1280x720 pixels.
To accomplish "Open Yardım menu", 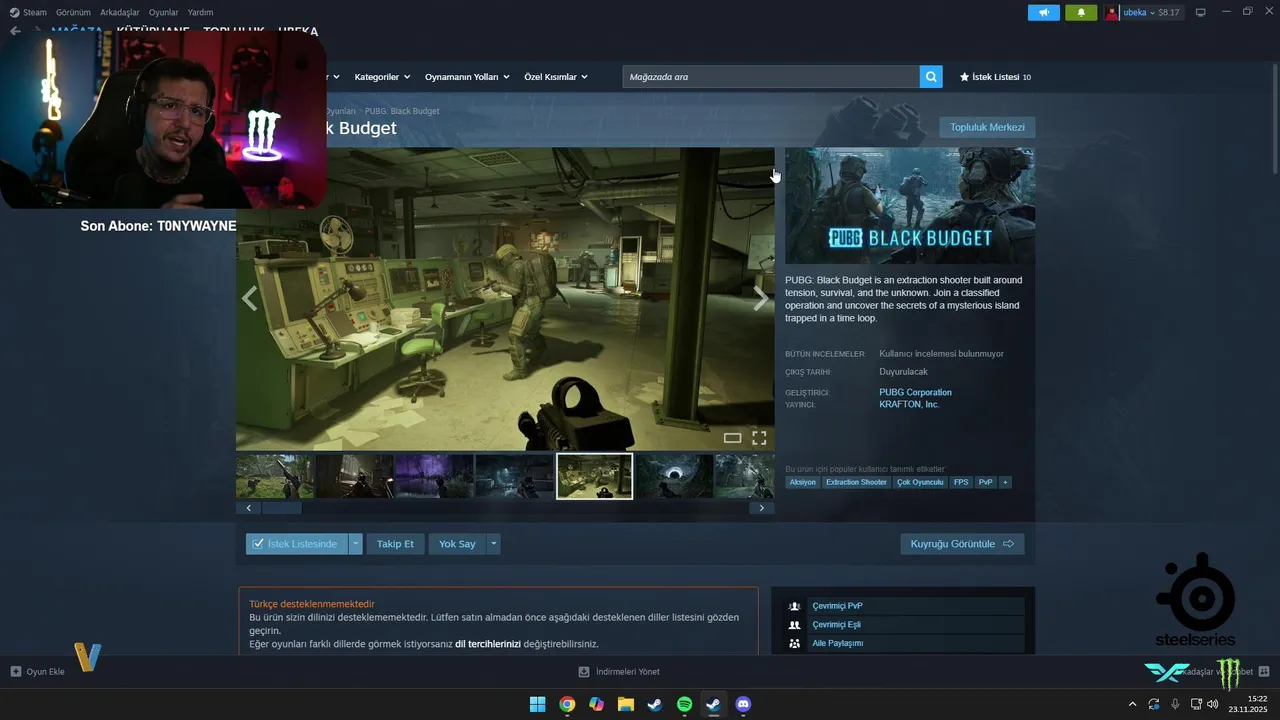I will 200,13.
